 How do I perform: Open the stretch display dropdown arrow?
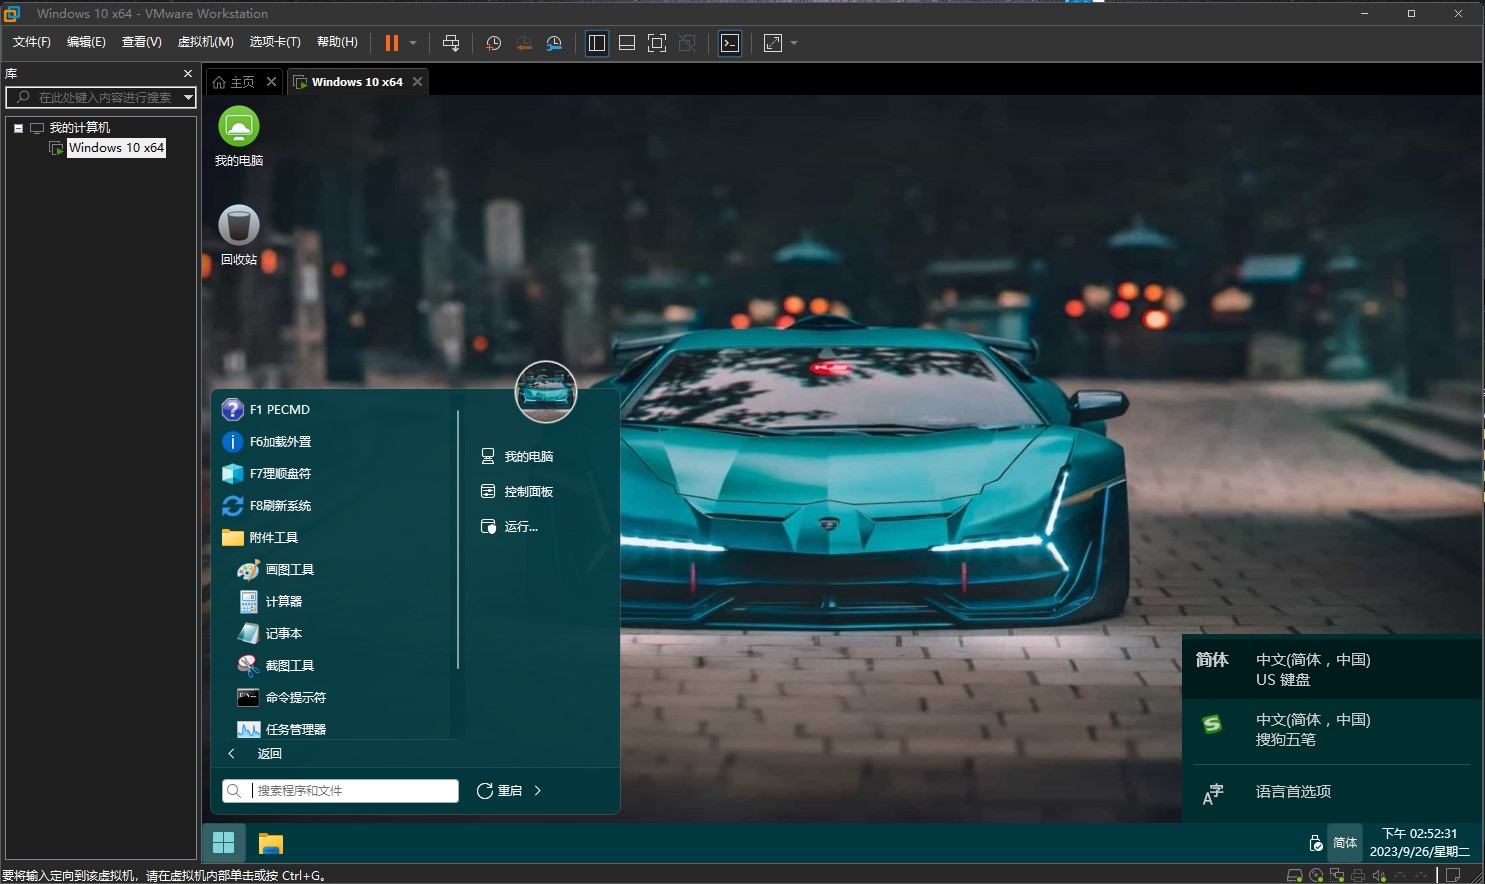tap(794, 43)
